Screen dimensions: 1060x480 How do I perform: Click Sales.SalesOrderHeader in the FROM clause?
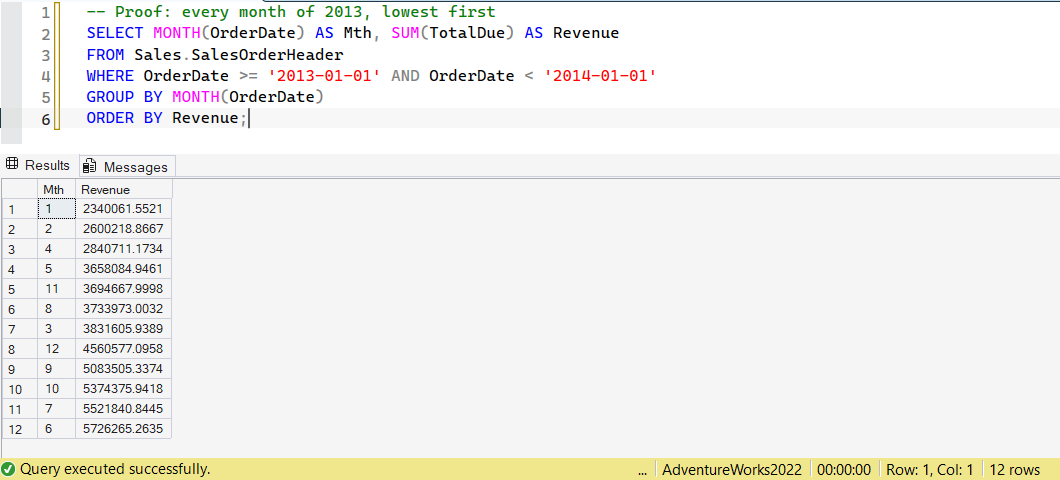pyautogui.click(x=239, y=55)
